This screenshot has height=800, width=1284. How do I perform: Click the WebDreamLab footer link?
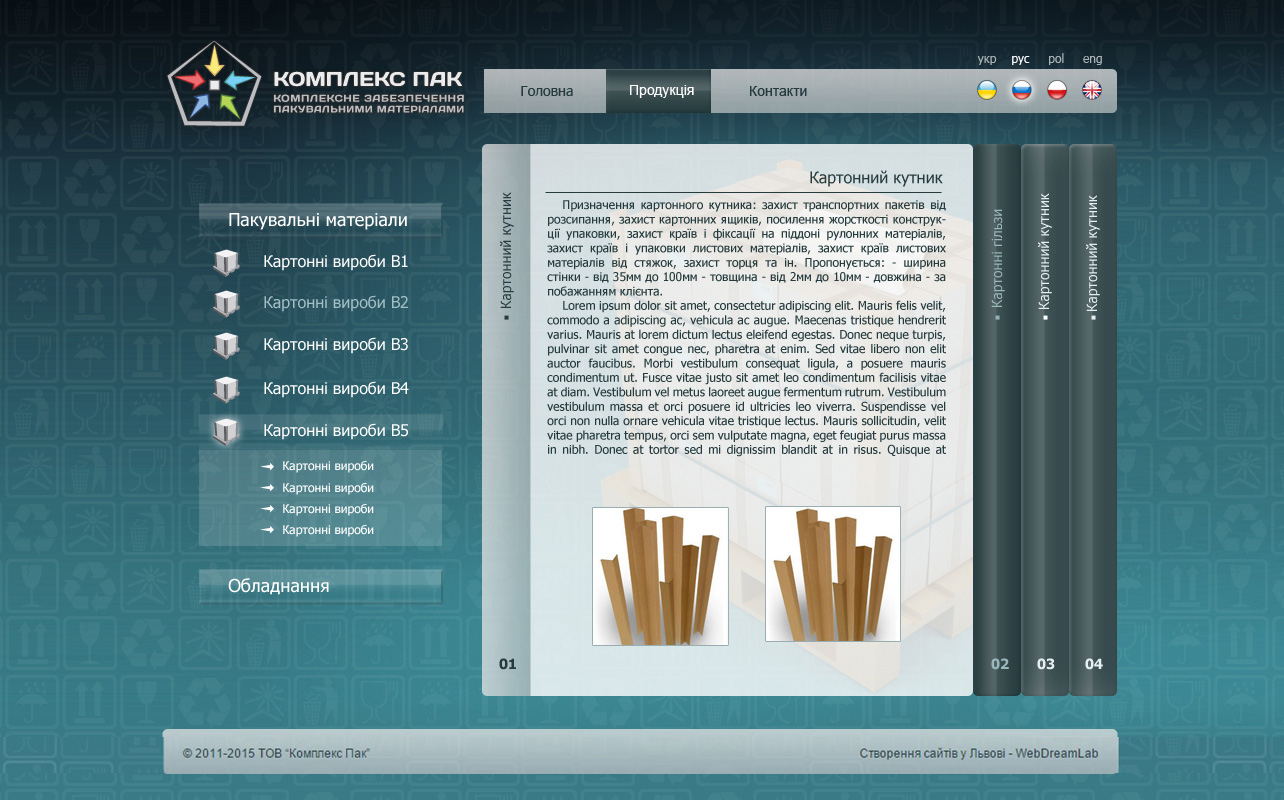click(1056, 753)
